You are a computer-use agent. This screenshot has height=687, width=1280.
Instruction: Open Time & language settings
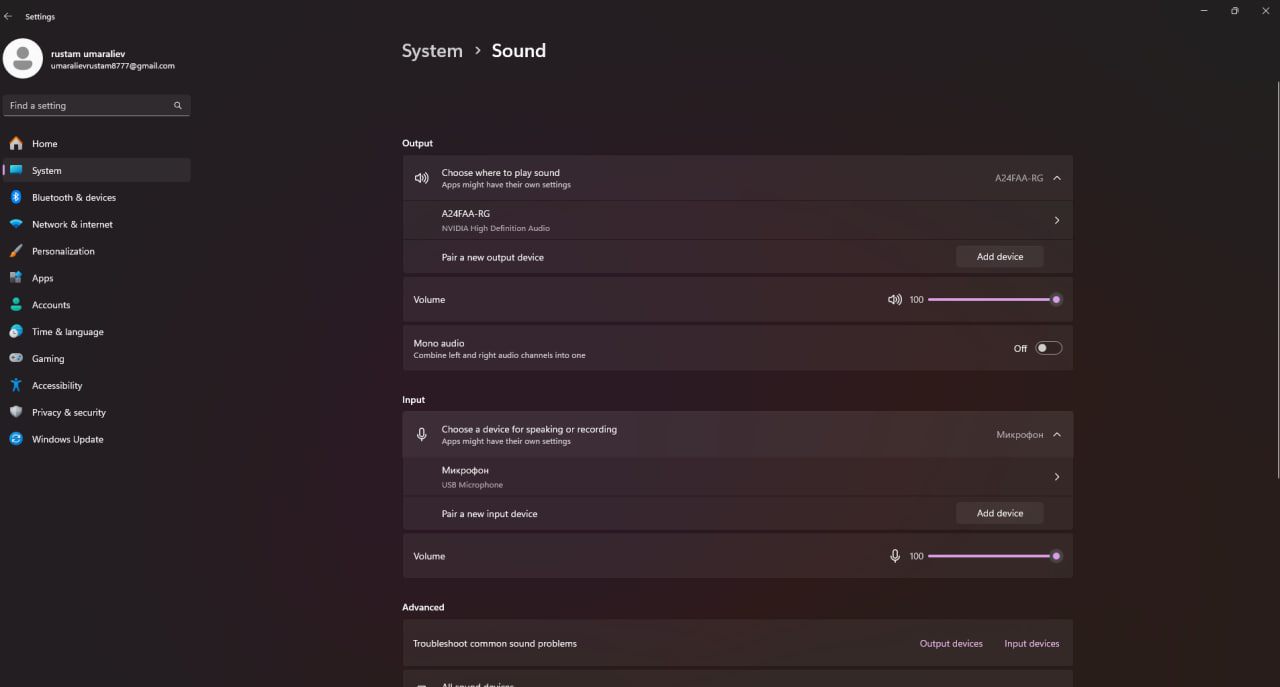(x=96, y=331)
